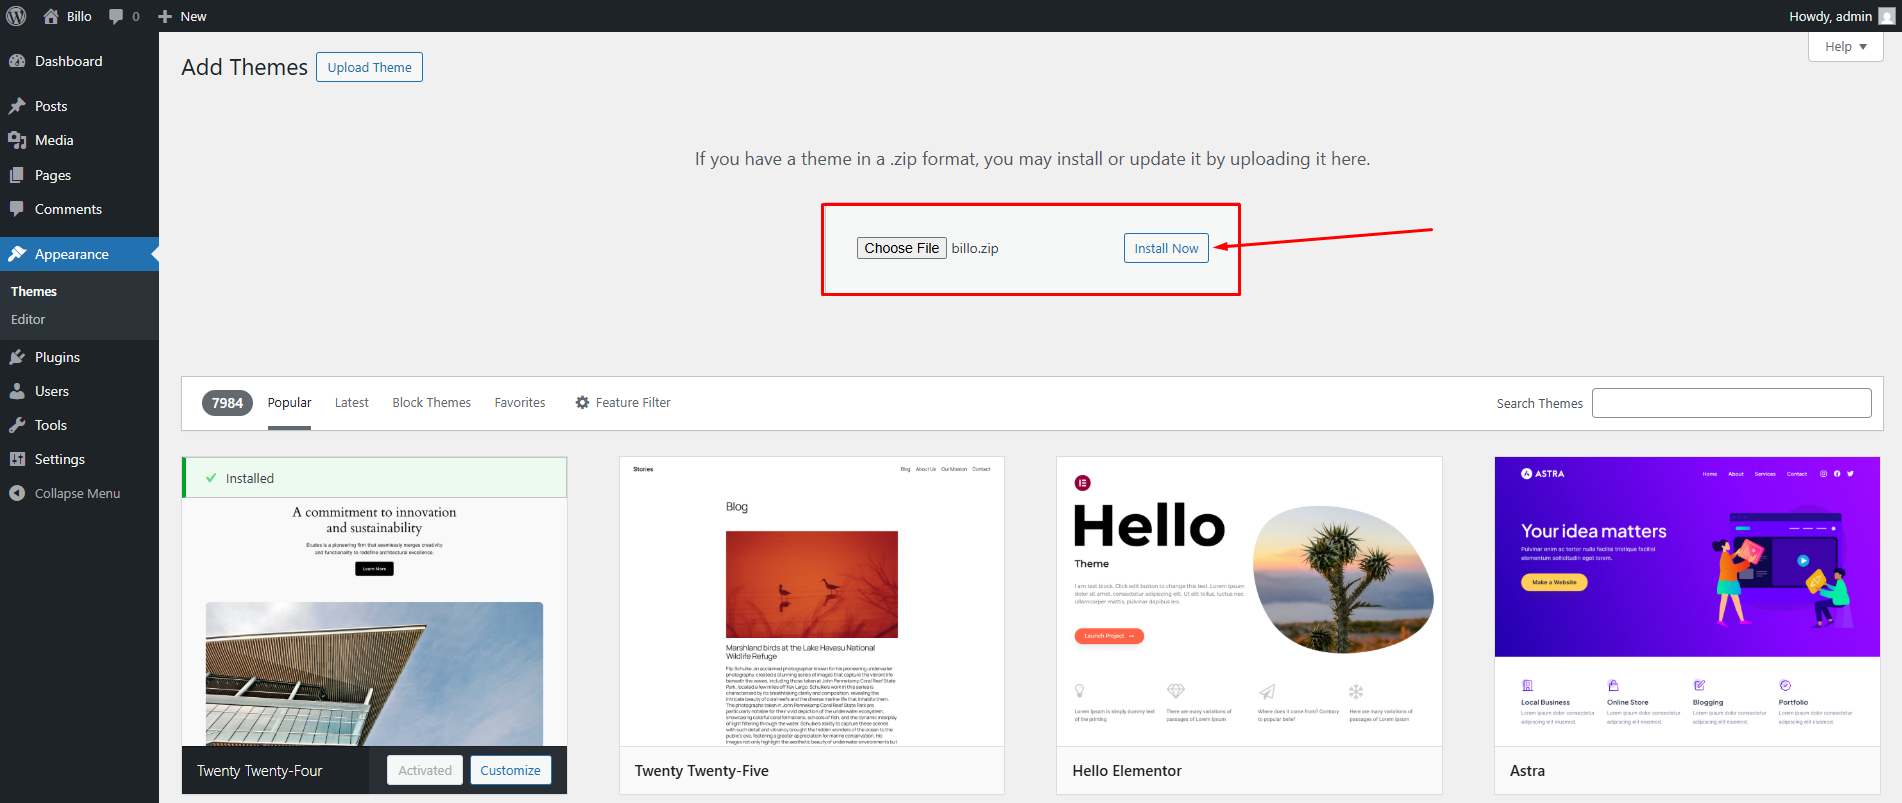Image resolution: width=1902 pixels, height=803 pixels.
Task: Open the comments bubble icon in admin bar
Action: click(117, 16)
